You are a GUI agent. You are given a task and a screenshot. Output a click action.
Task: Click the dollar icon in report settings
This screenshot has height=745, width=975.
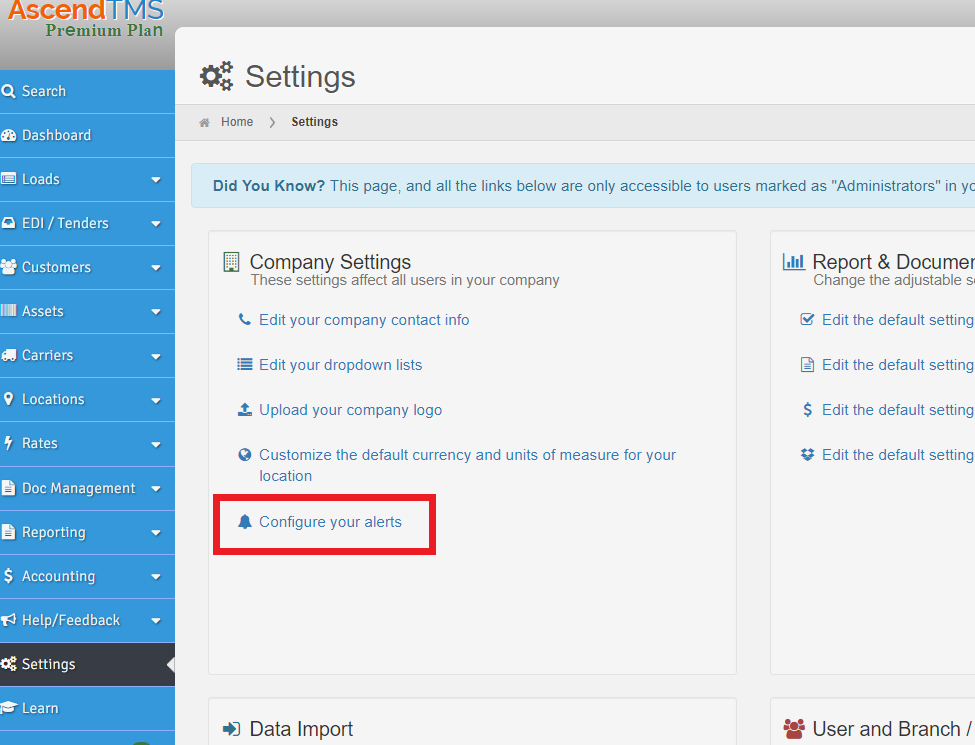tap(807, 409)
